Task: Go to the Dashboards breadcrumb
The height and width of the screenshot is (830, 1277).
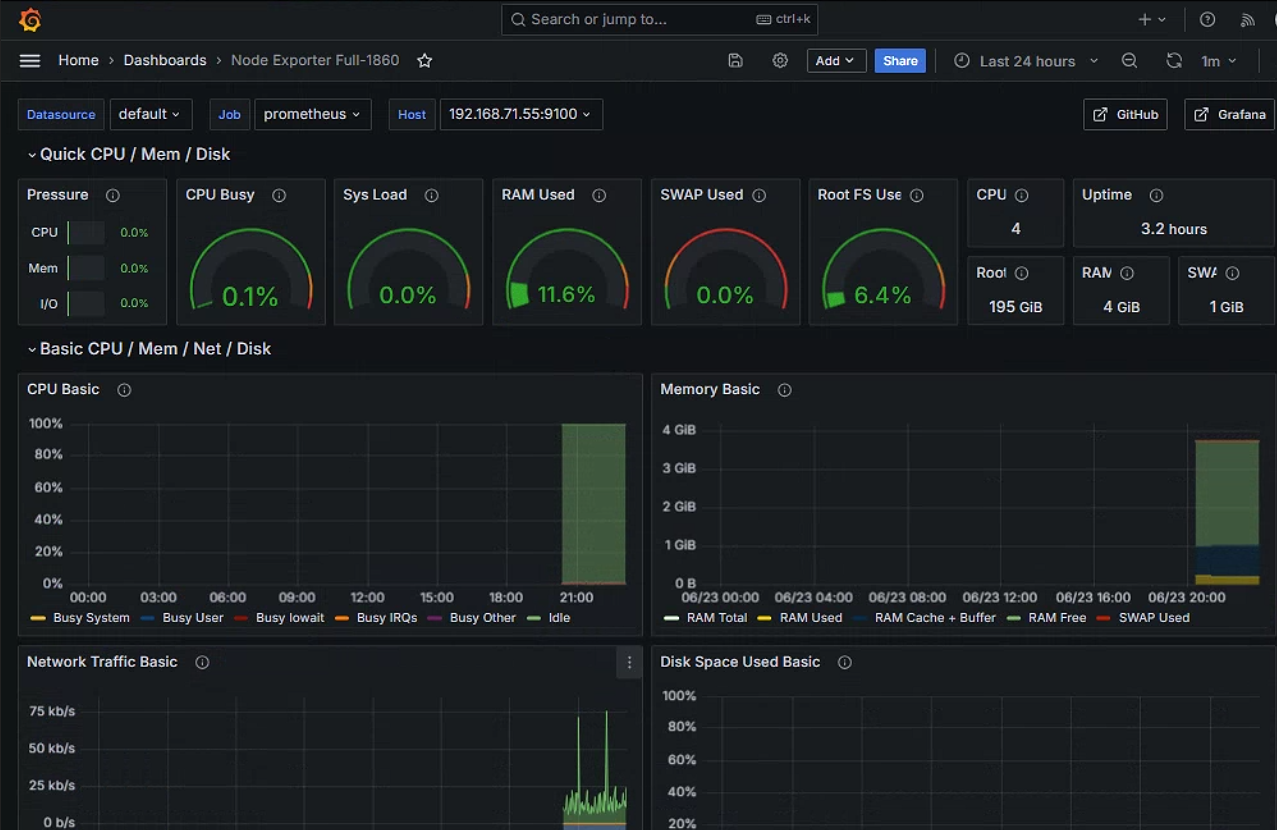Action: pos(165,61)
